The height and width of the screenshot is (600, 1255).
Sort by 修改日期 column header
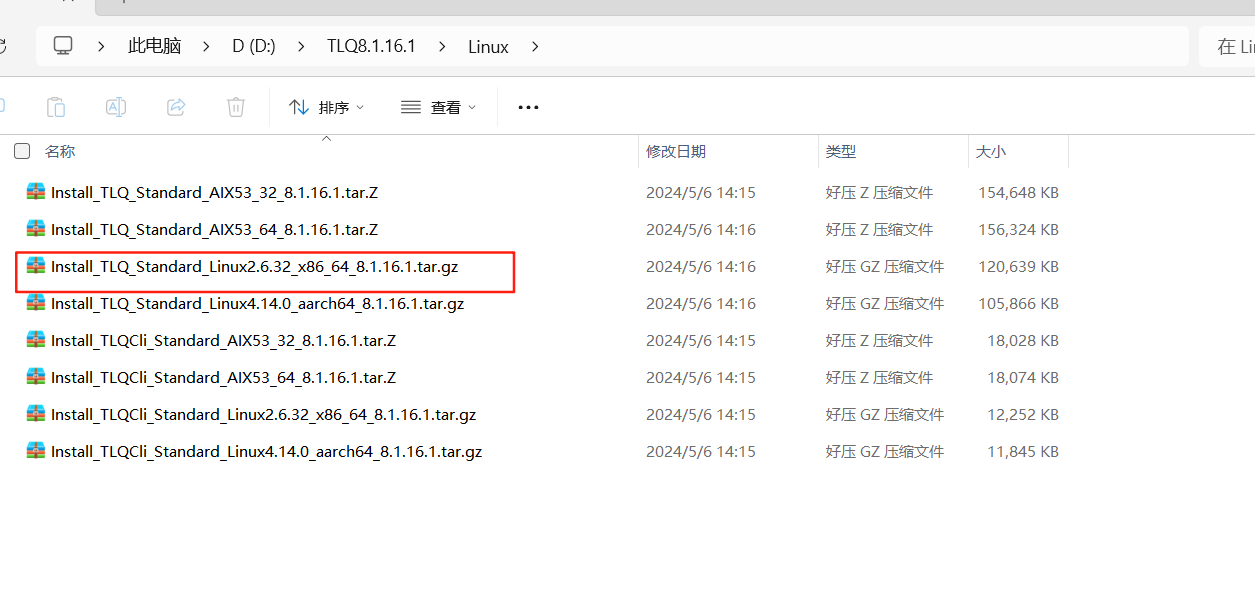click(x=676, y=151)
